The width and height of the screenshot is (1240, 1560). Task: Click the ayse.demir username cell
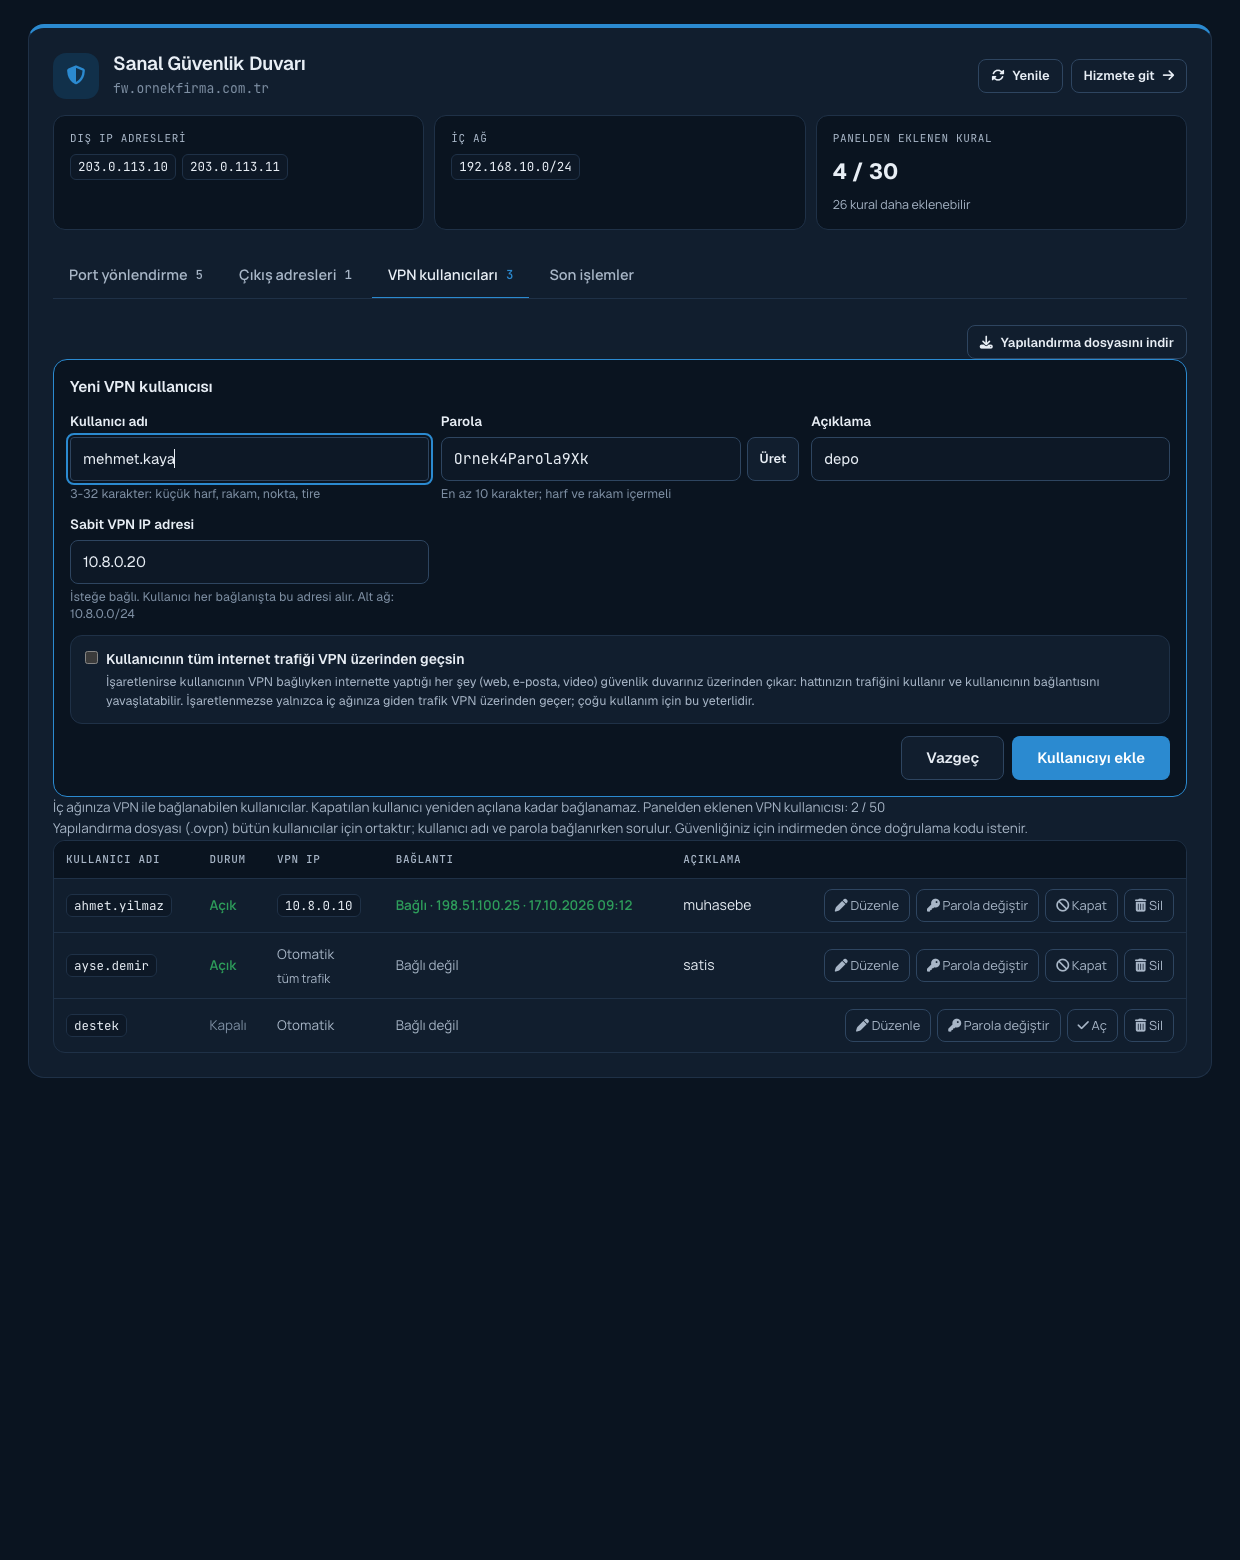point(111,966)
